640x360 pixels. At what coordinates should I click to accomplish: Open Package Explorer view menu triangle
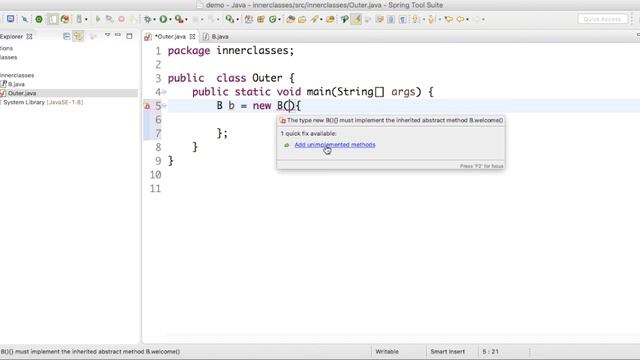(107, 36)
